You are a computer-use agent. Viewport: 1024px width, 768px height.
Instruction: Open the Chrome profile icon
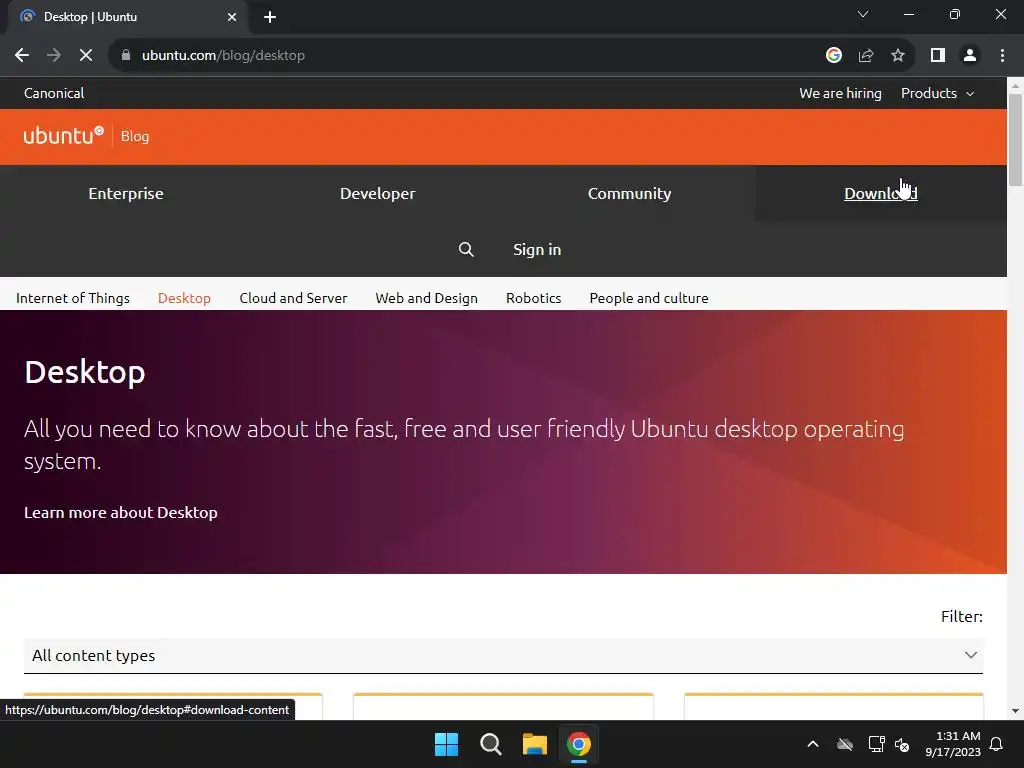coord(970,56)
